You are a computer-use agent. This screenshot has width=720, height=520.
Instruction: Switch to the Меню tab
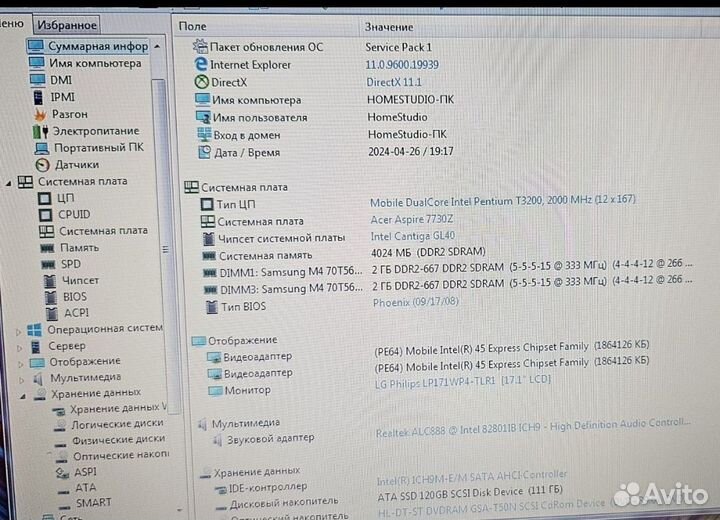point(12,24)
